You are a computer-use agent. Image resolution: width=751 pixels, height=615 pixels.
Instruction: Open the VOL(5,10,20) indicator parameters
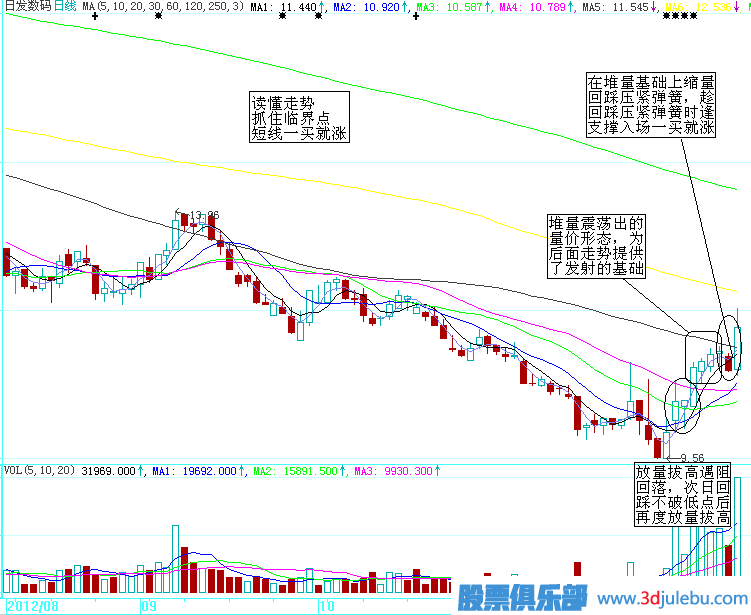pos(39,470)
